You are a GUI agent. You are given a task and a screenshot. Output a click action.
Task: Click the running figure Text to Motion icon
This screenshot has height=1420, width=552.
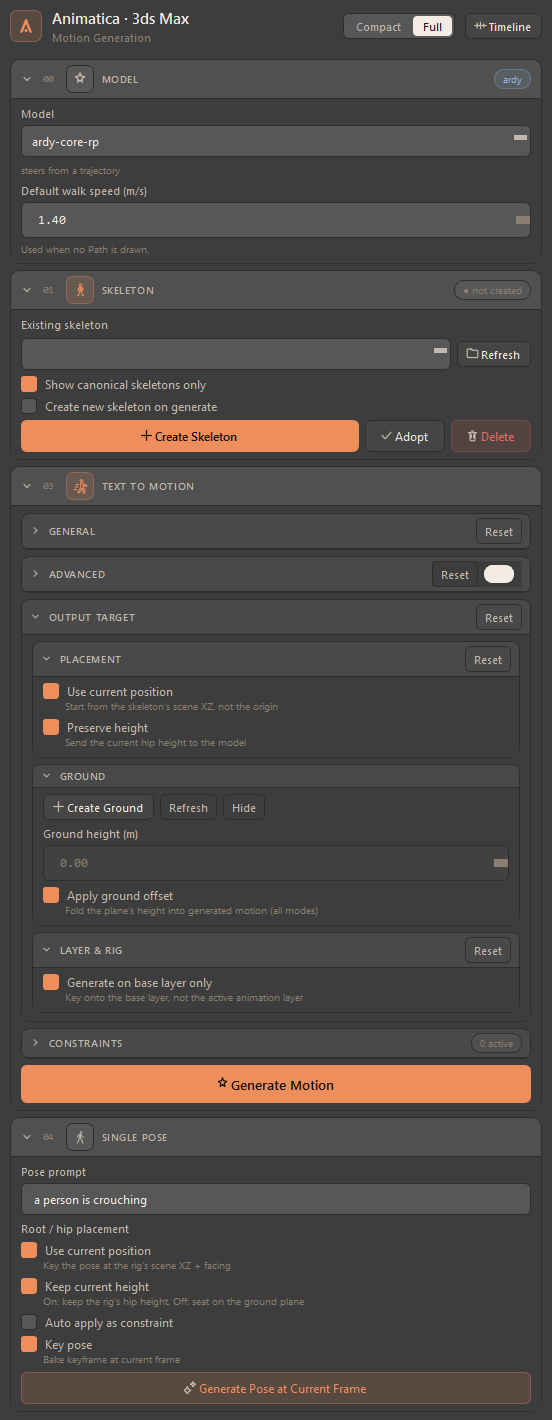tap(80, 486)
